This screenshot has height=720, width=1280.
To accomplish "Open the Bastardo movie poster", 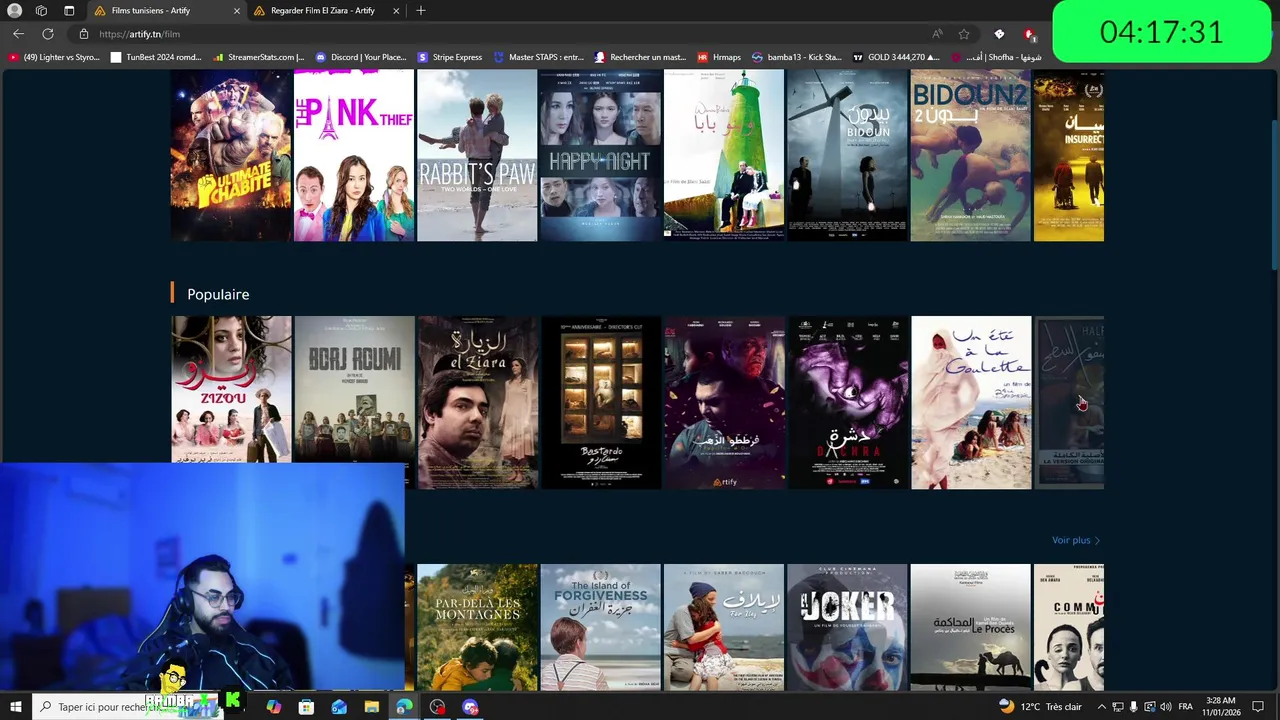I will (x=600, y=402).
